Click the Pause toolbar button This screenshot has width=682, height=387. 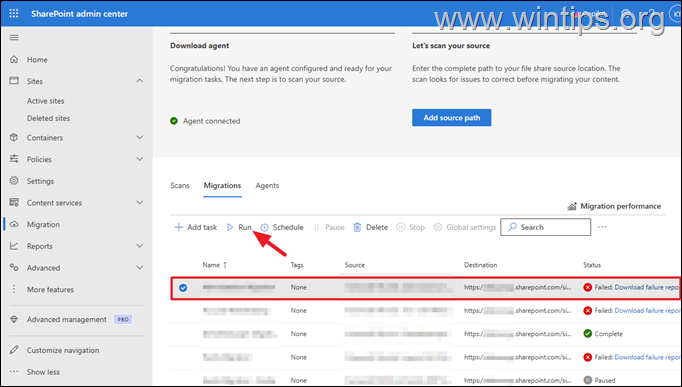tap(329, 227)
